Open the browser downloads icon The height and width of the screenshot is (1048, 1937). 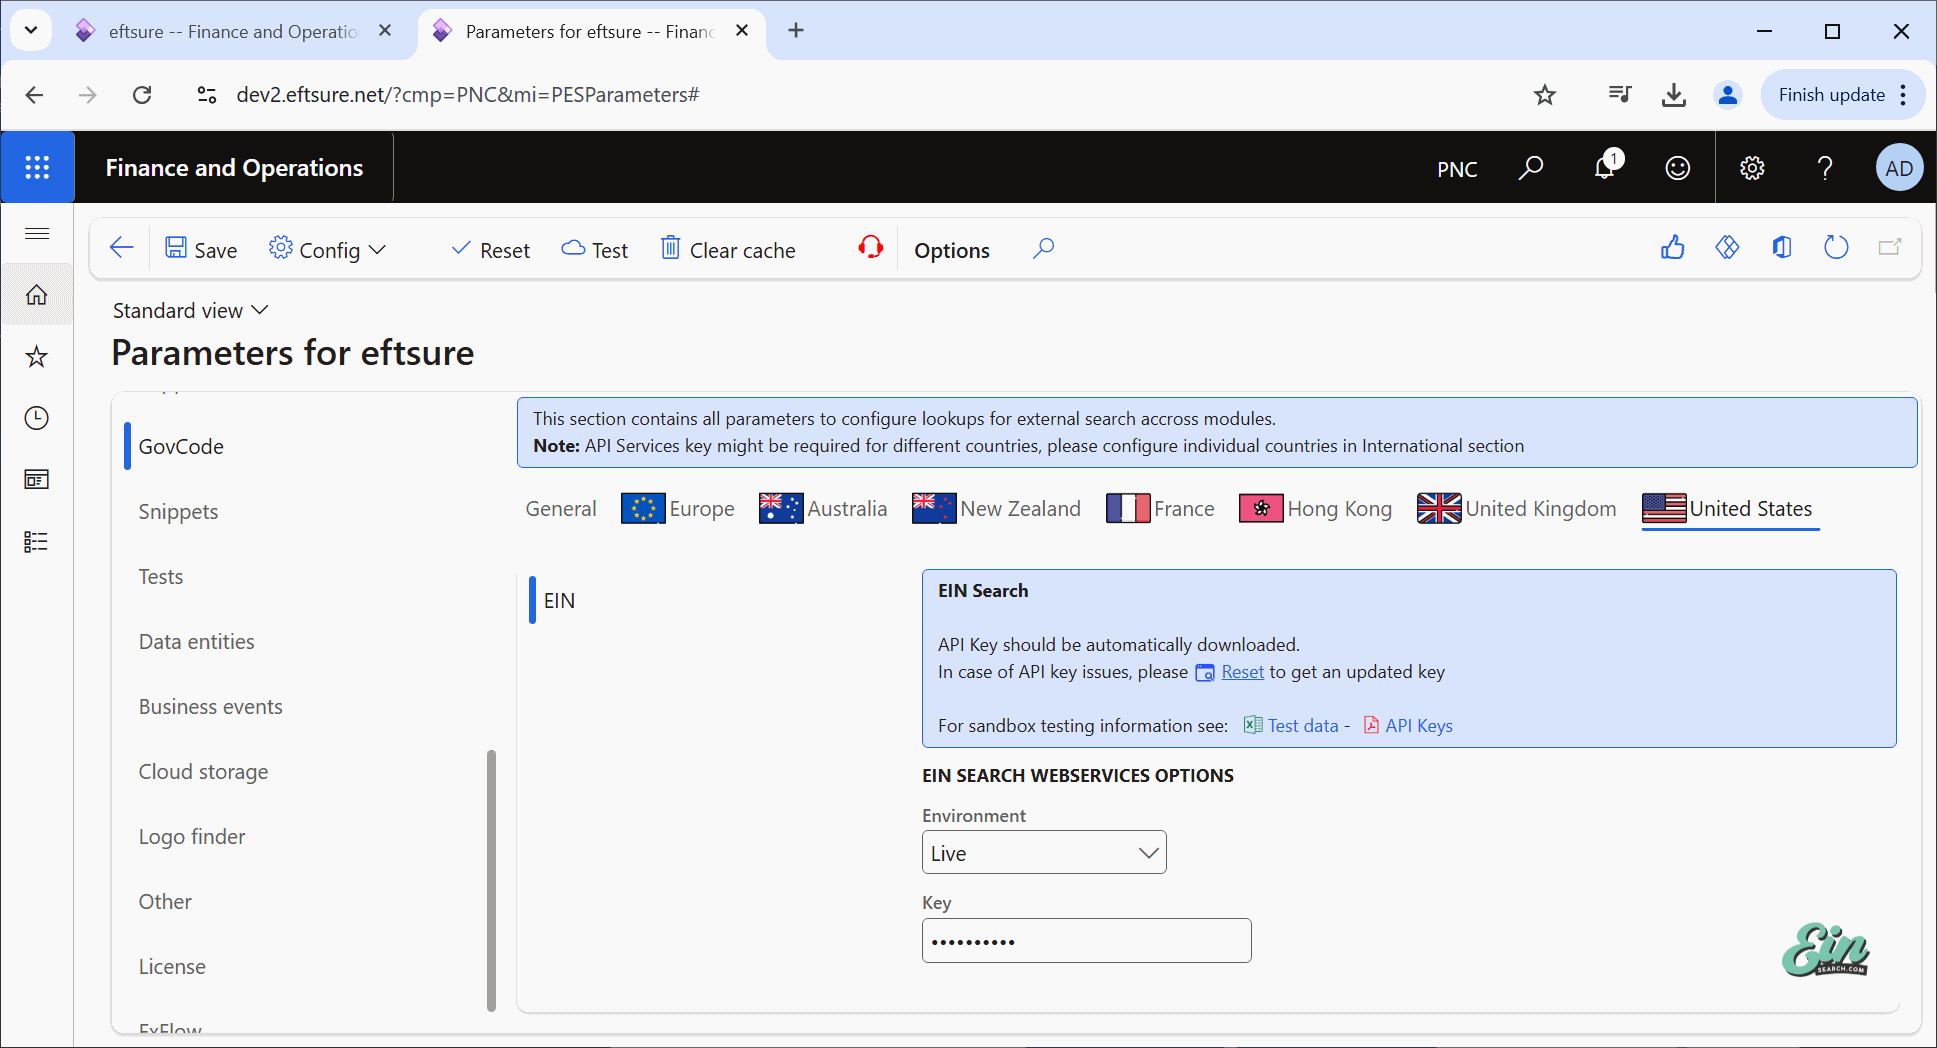[x=1674, y=95]
